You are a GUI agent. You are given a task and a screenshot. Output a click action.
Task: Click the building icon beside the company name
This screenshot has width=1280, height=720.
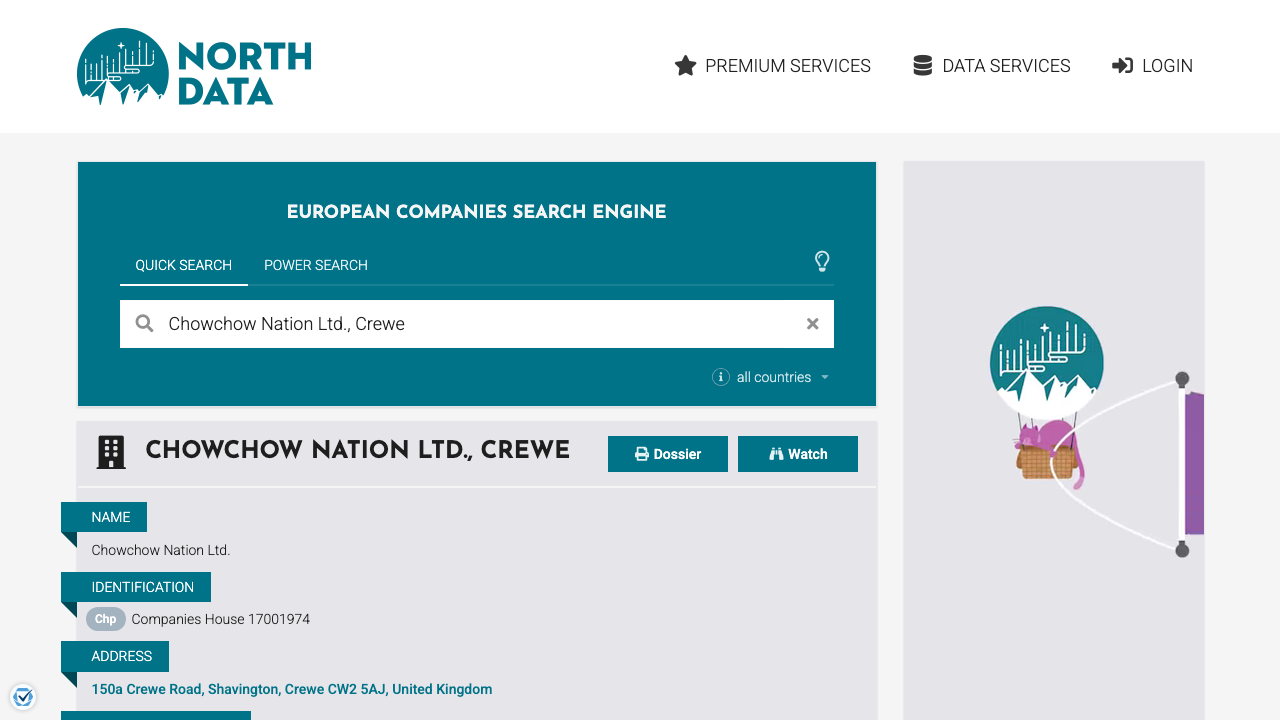pyautogui.click(x=110, y=451)
